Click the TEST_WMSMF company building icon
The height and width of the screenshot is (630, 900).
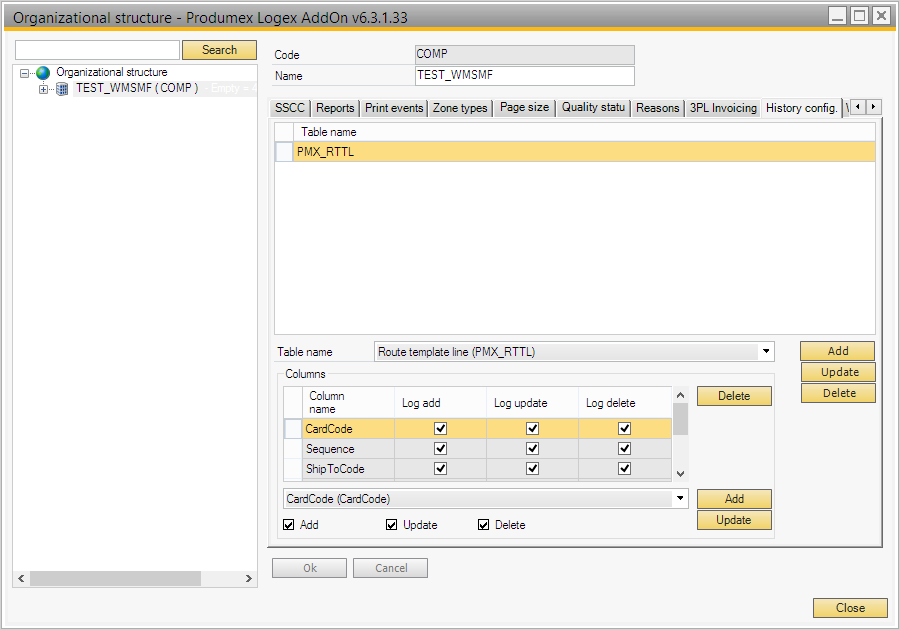tap(62, 89)
